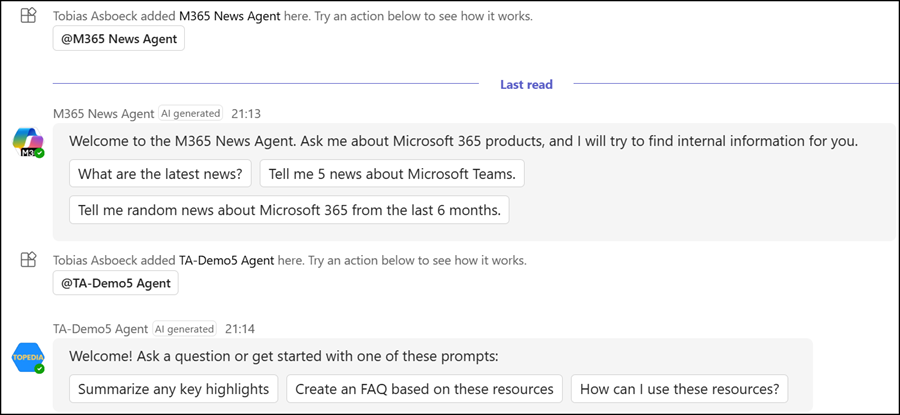
Task: Click bold 'TA-Demo5 Agent' in added notice
Action: pyautogui.click(x=227, y=260)
